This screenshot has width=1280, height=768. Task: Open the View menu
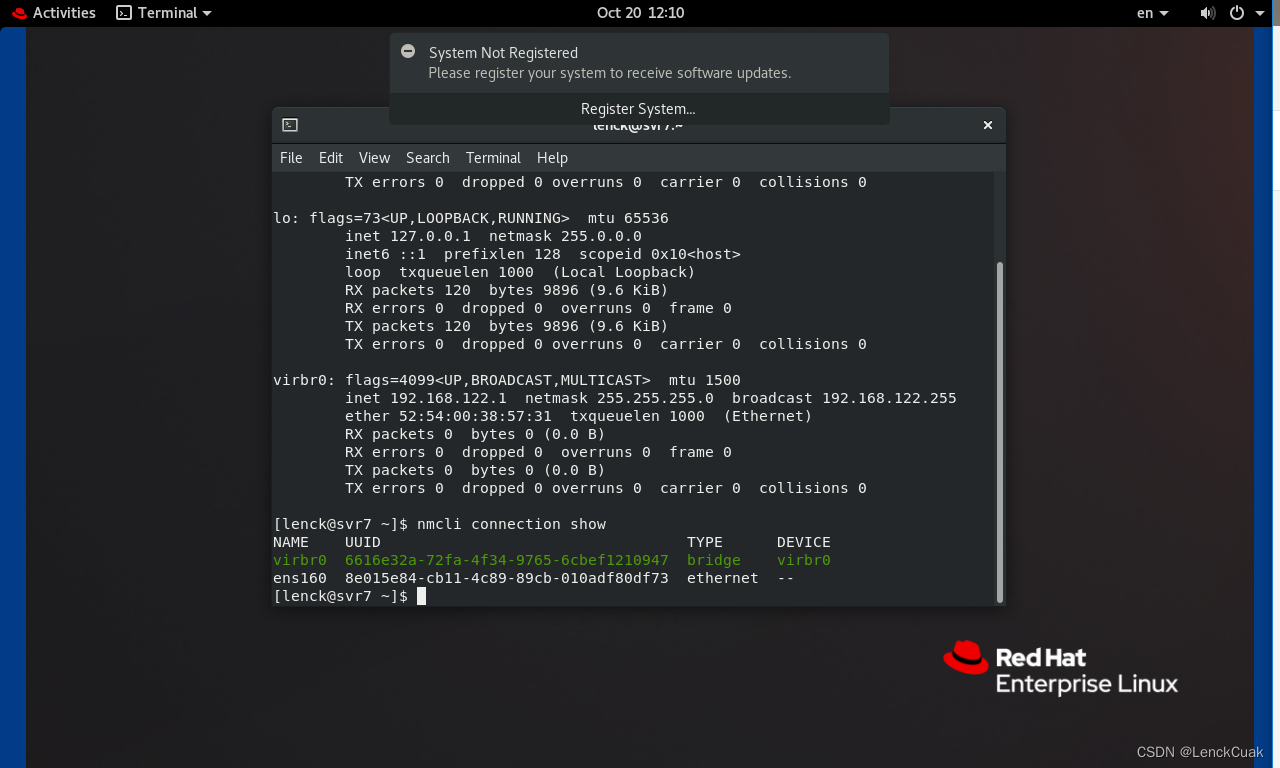tap(374, 158)
